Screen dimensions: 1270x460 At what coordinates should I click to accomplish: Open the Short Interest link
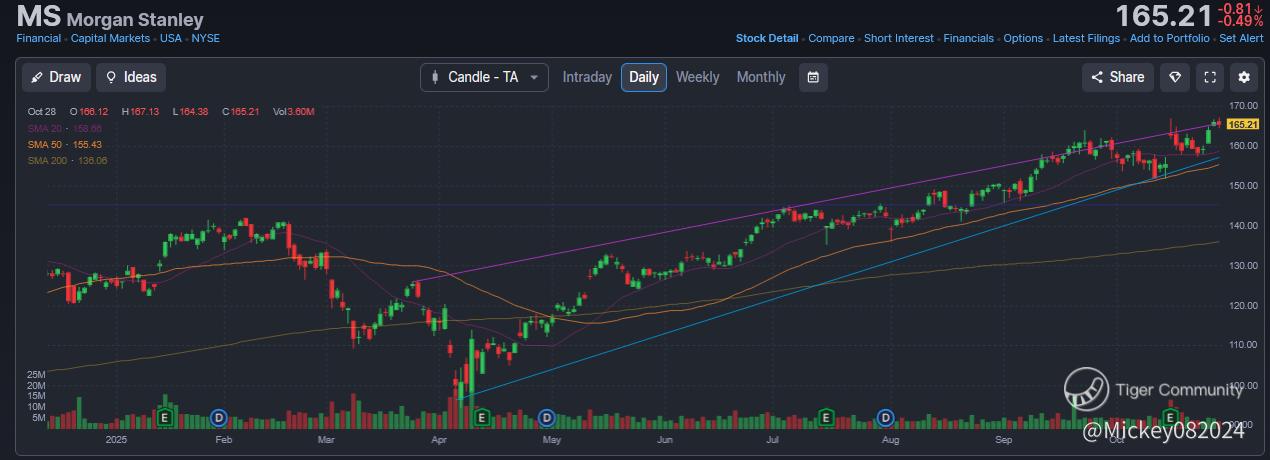[899, 38]
